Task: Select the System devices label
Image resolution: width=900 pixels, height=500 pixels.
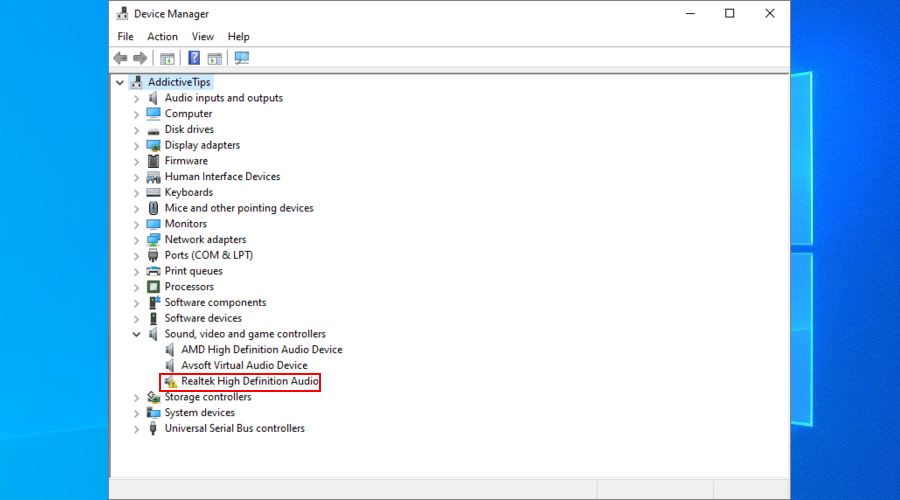Action: (200, 413)
